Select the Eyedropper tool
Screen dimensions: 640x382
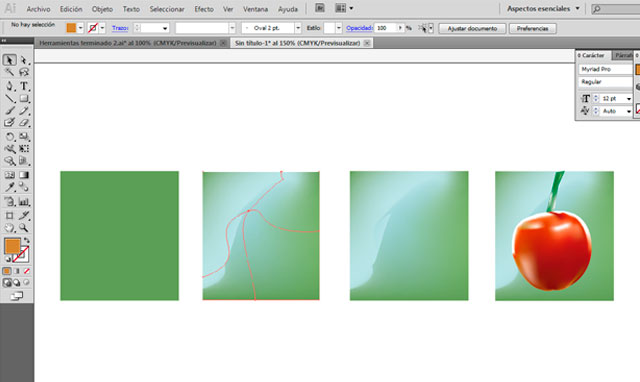click(9, 187)
